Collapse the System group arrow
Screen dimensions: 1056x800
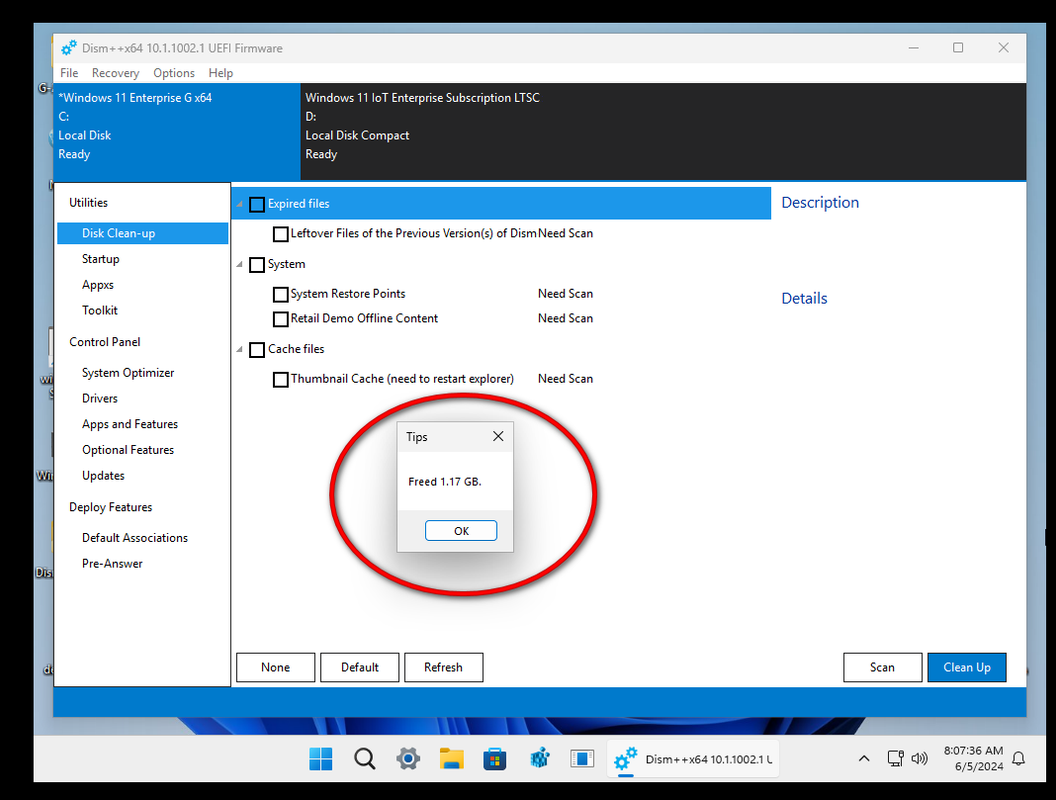240,265
